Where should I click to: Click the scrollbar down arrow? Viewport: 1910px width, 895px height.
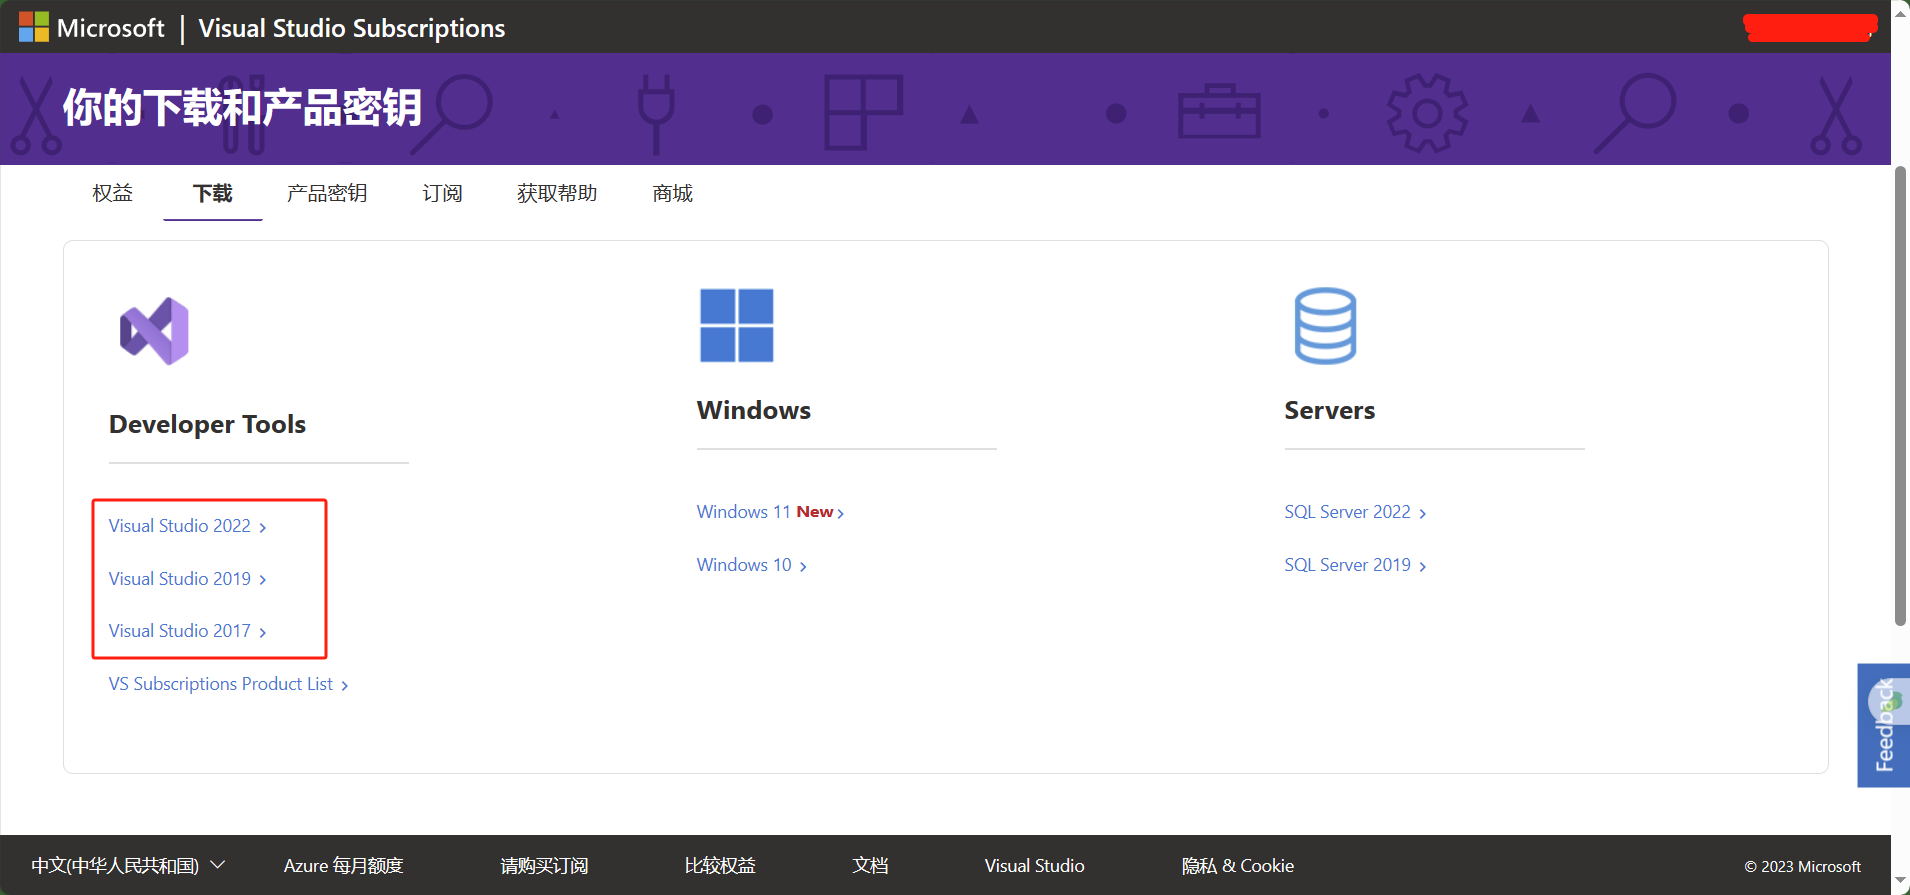[x=1901, y=883]
